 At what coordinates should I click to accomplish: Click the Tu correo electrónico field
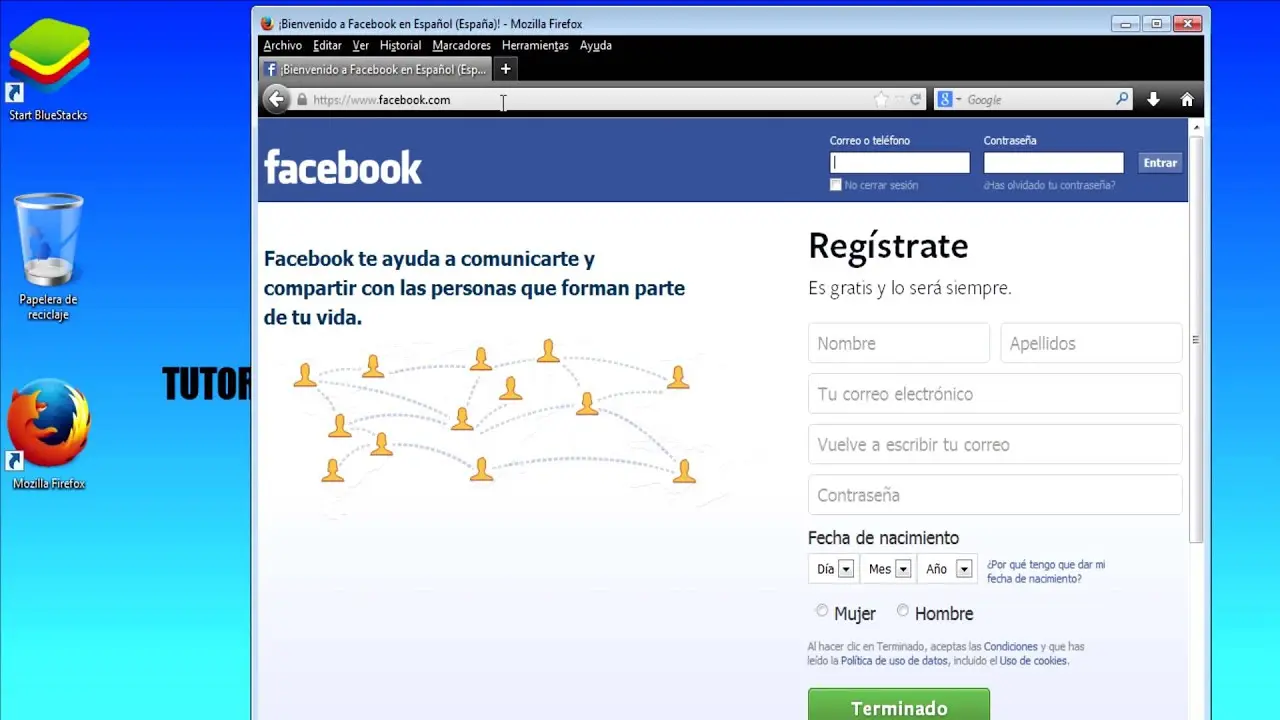pyautogui.click(x=995, y=394)
